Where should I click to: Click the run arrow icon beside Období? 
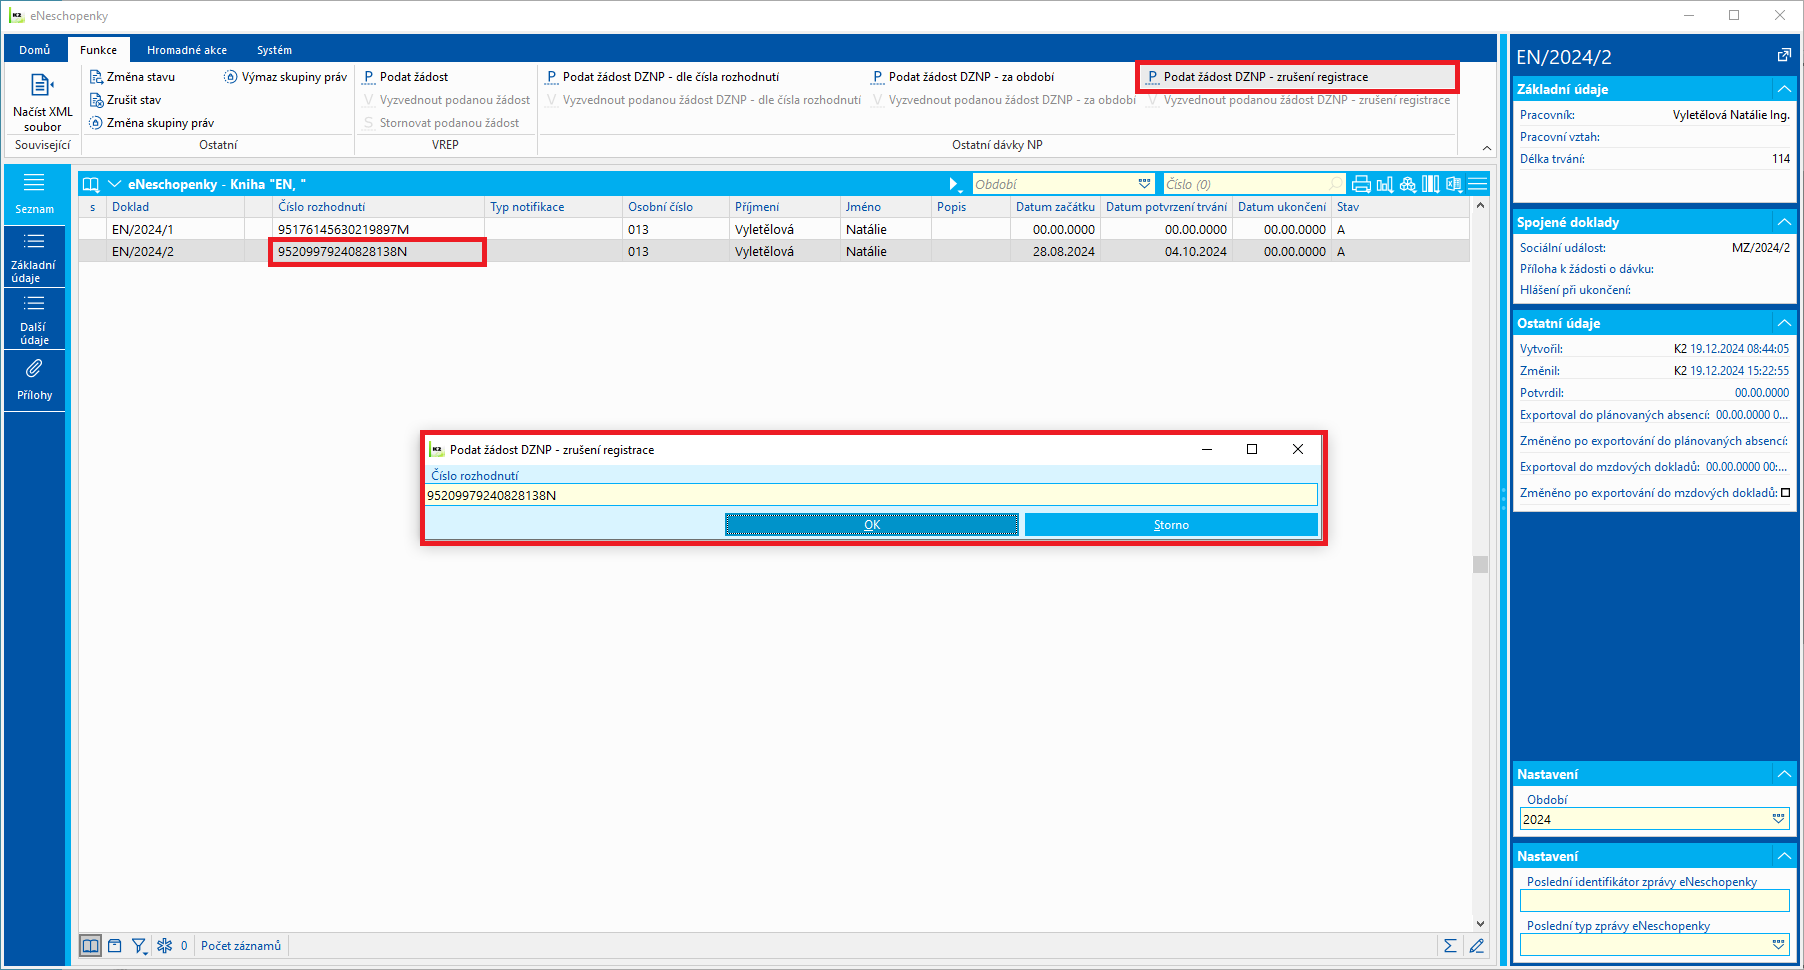(954, 184)
